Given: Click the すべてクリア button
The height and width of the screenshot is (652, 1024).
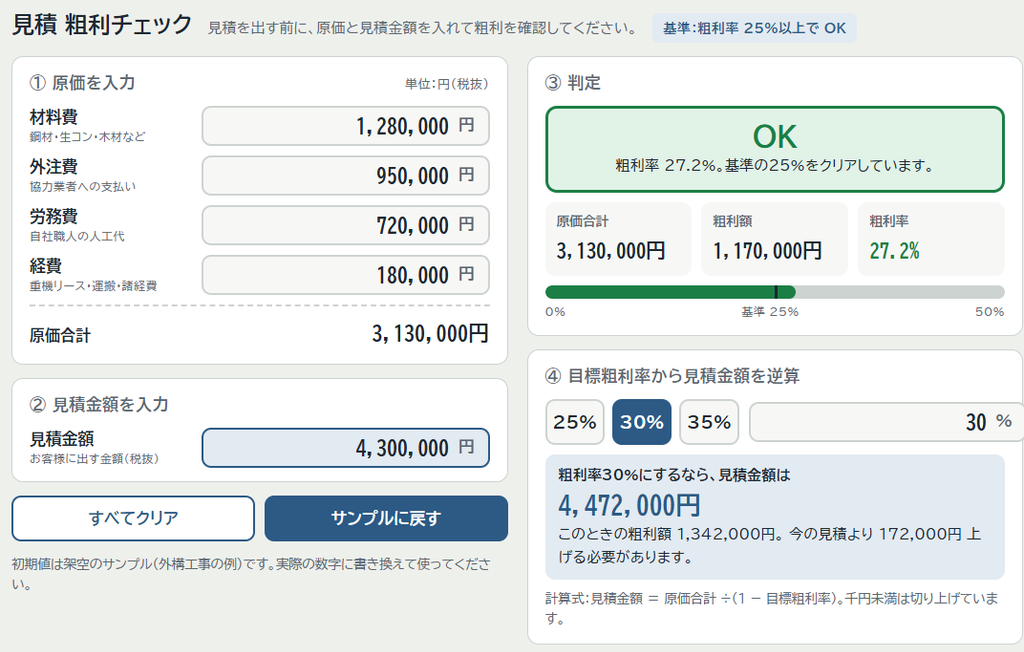Looking at the screenshot, I should click(x=133, y=518).
